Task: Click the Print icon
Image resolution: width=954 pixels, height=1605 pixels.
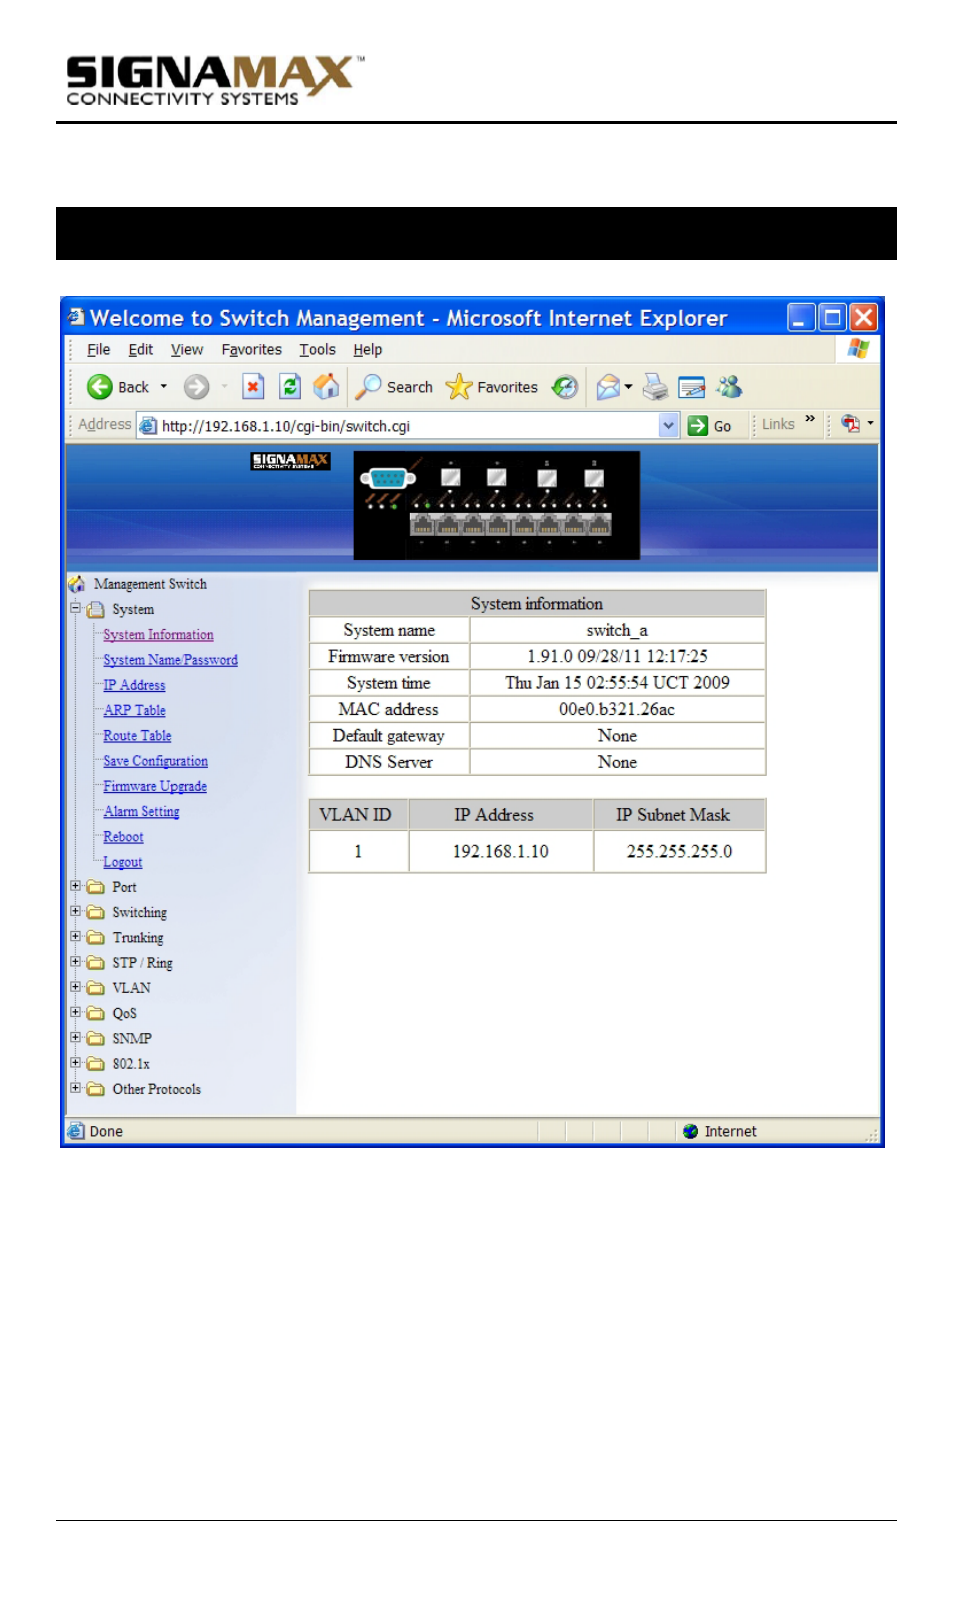Action: pyautogui.click(x=655, y=387)
